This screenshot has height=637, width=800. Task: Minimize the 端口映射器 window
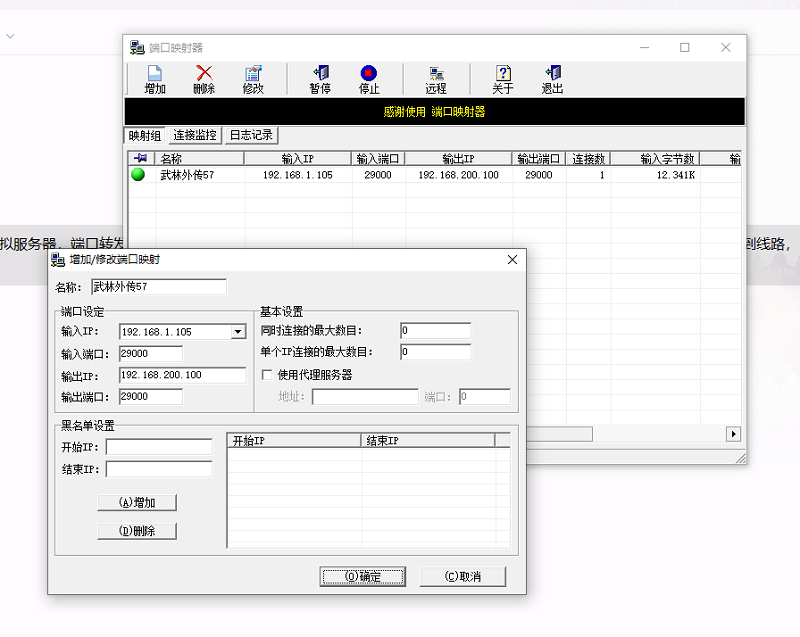tap(644, 47)
